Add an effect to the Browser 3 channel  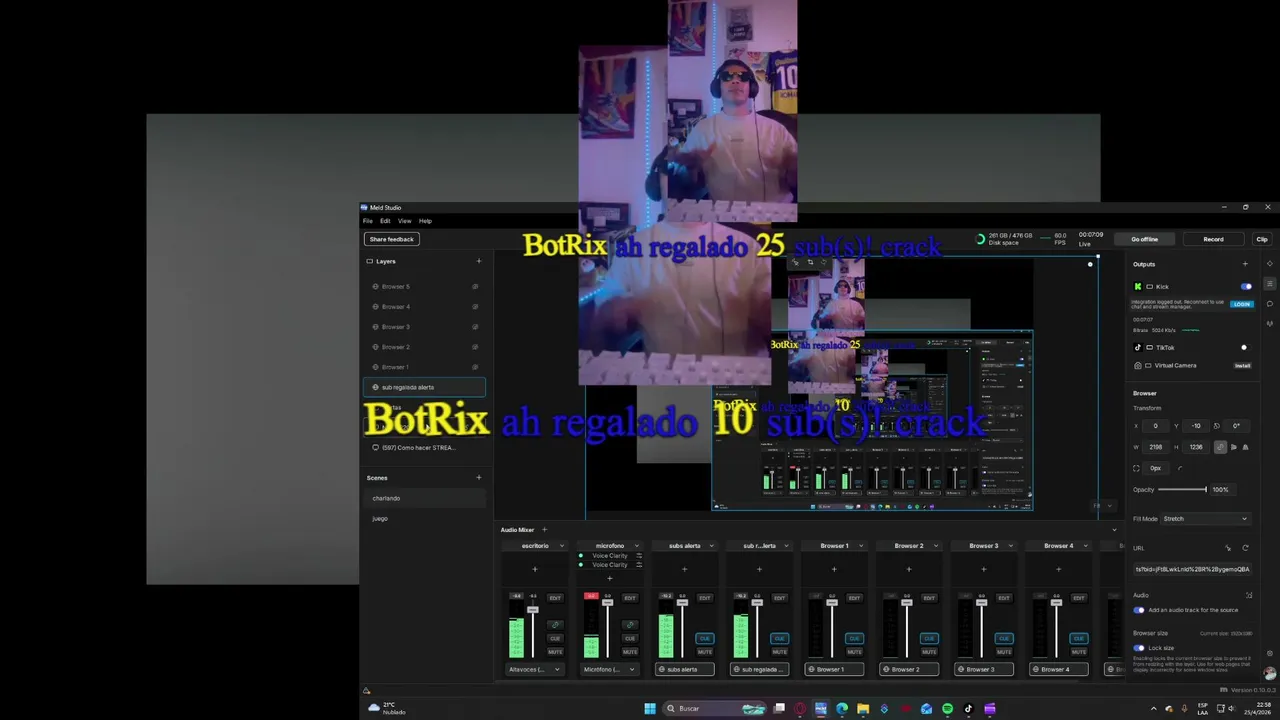(x=983, y=569)
